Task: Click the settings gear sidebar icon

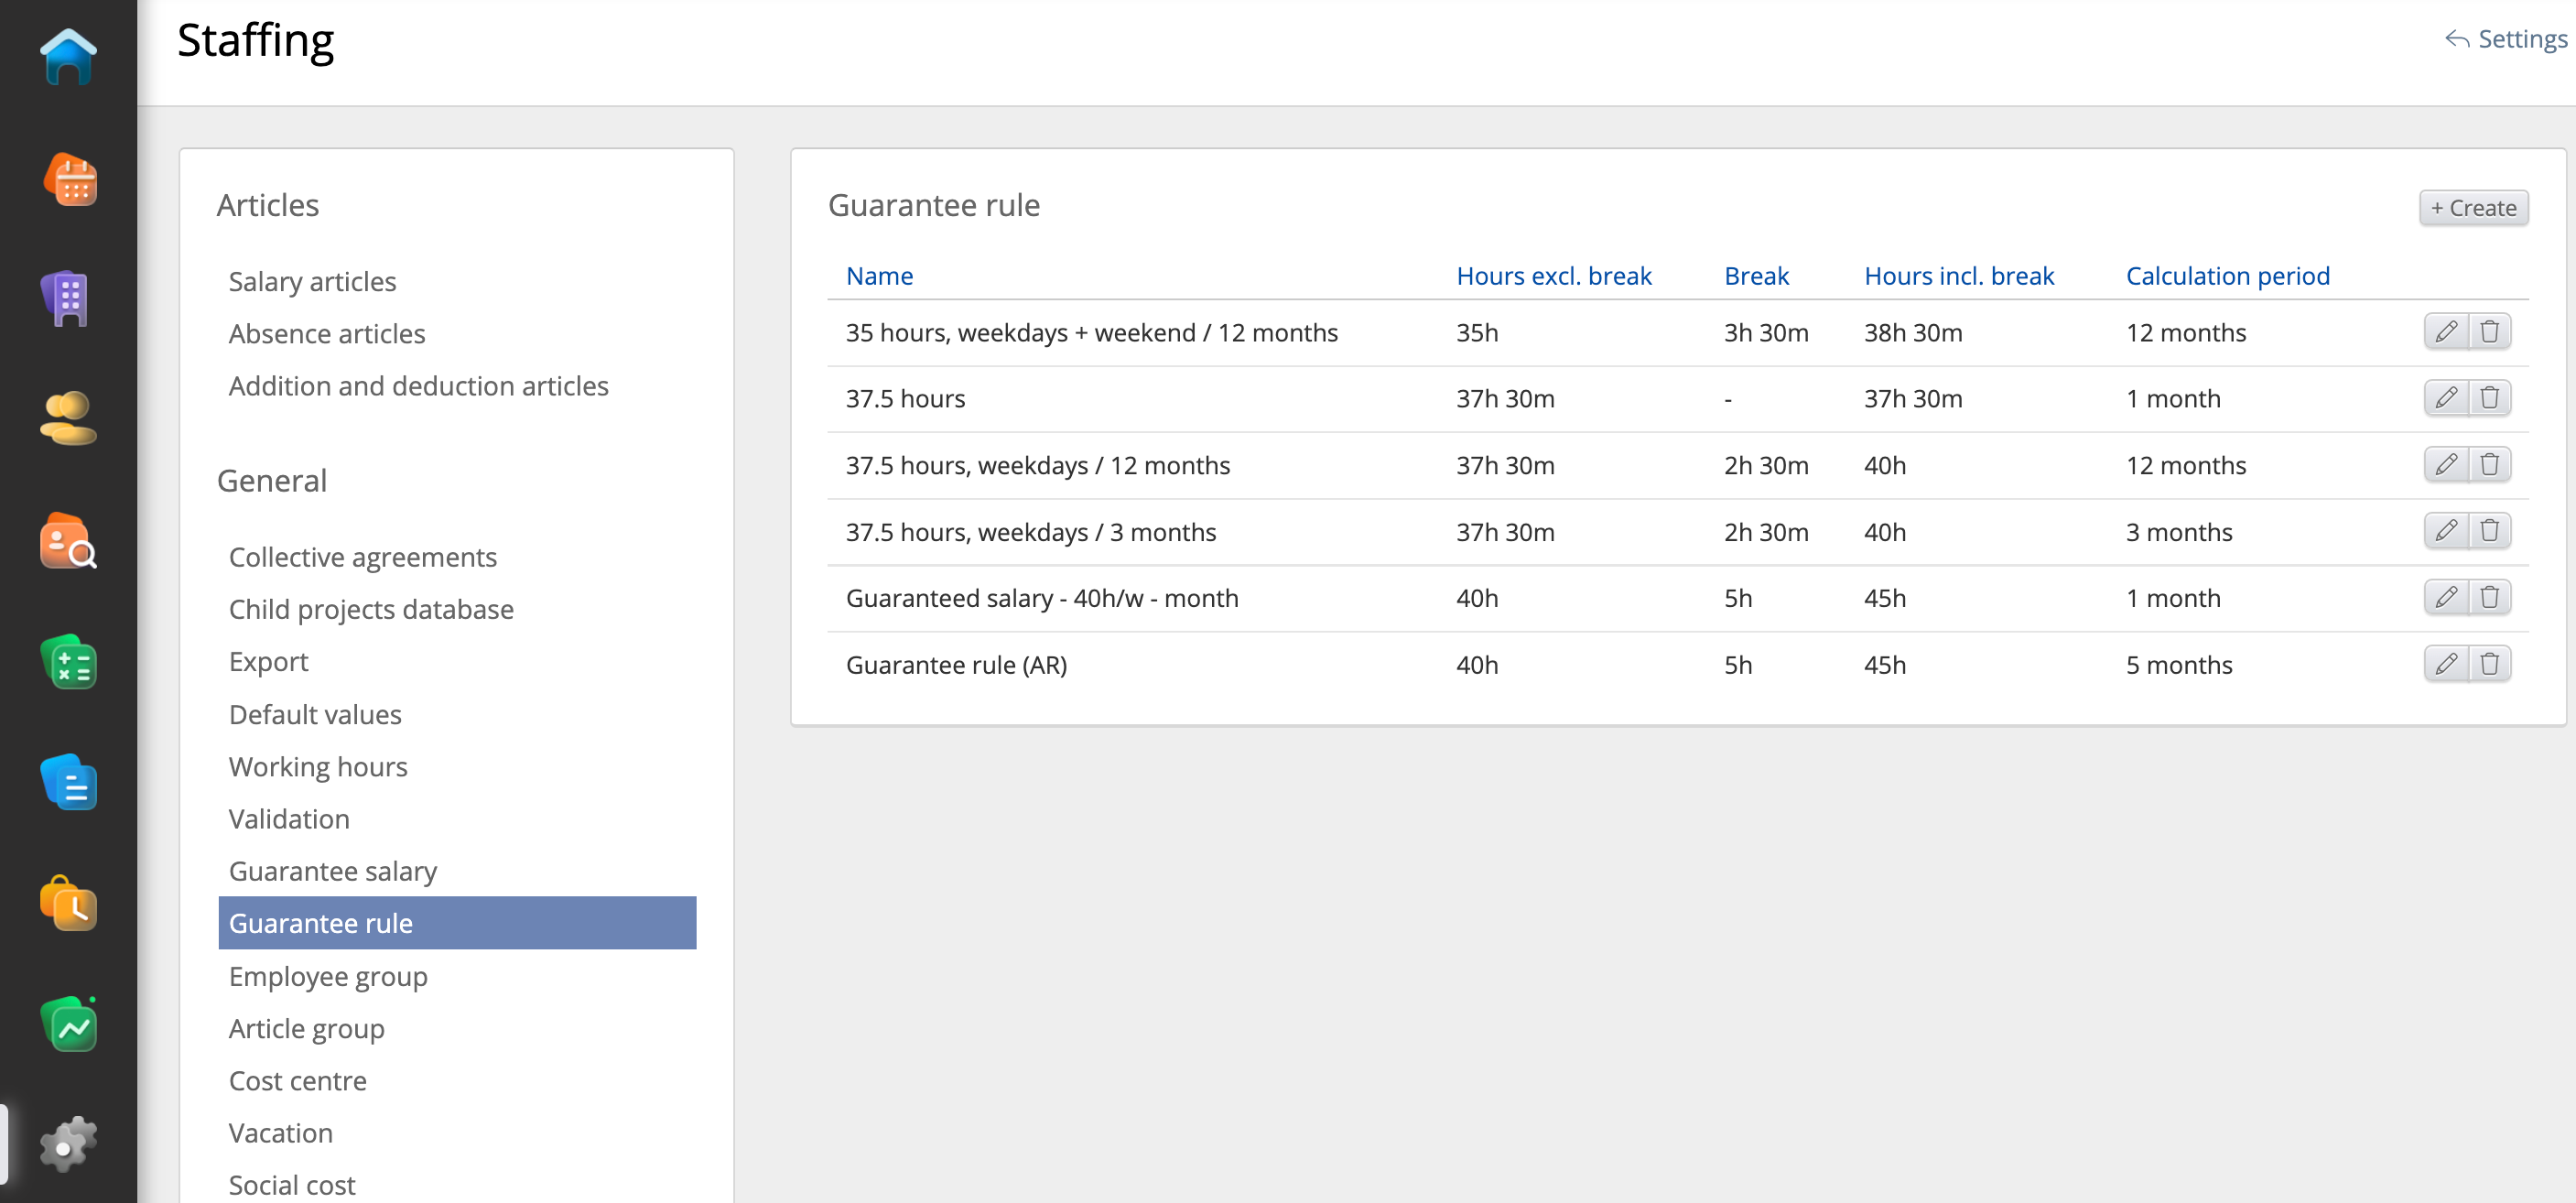Action: point(68,1144)
